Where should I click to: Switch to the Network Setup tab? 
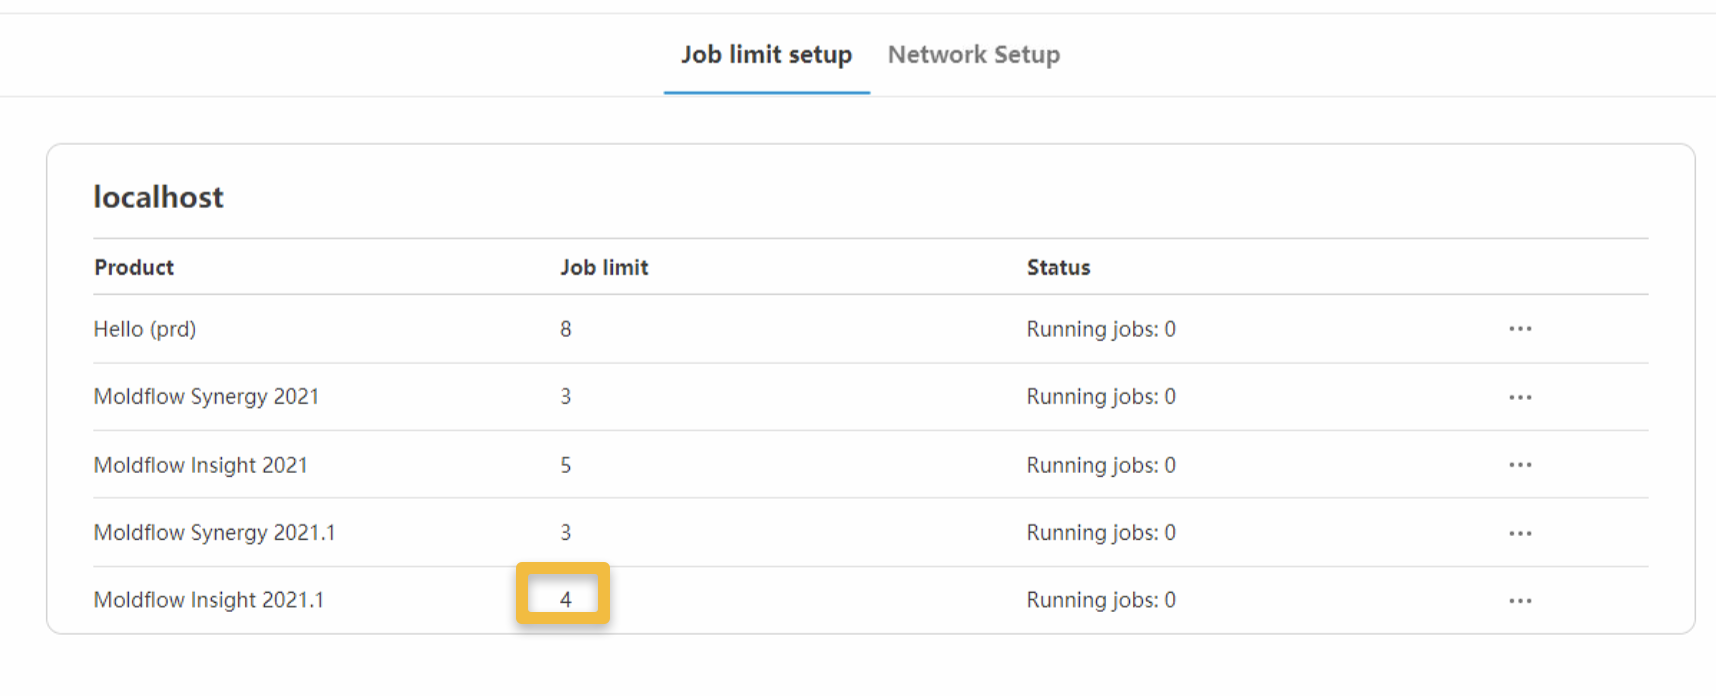point(973,55)
